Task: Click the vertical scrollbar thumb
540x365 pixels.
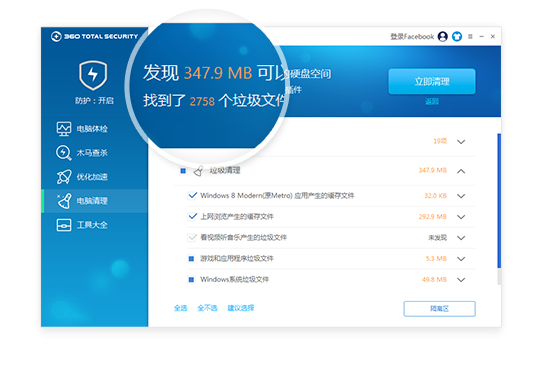Action: (499, 201)
